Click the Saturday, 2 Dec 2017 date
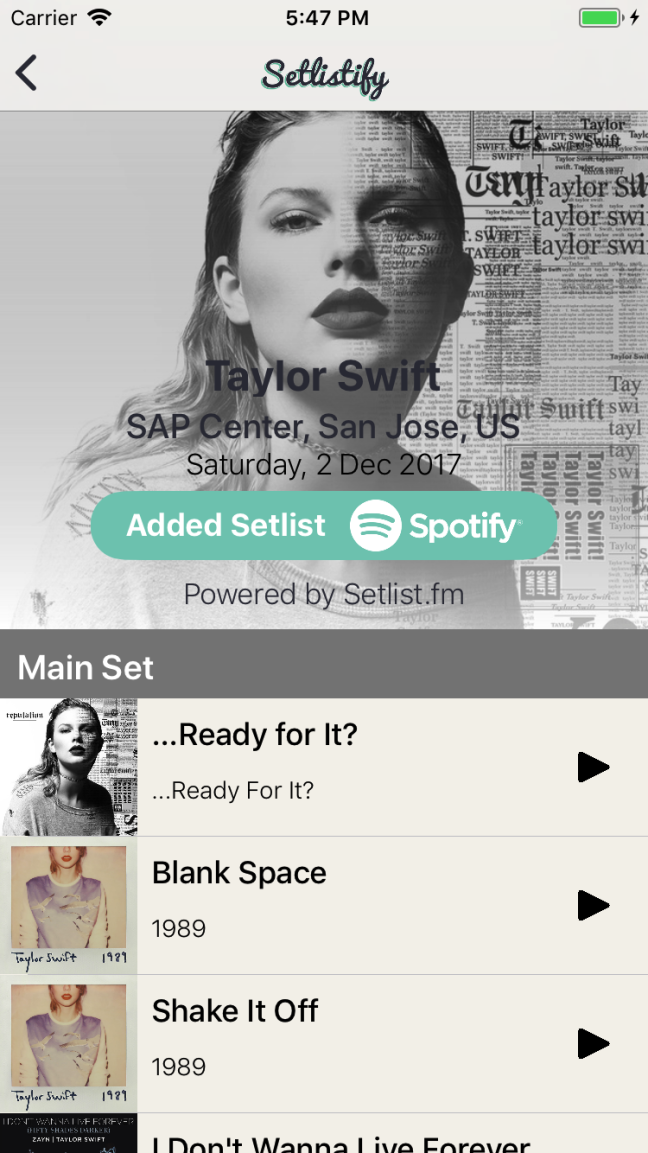648x1153 pixels. tap(324, 464)
